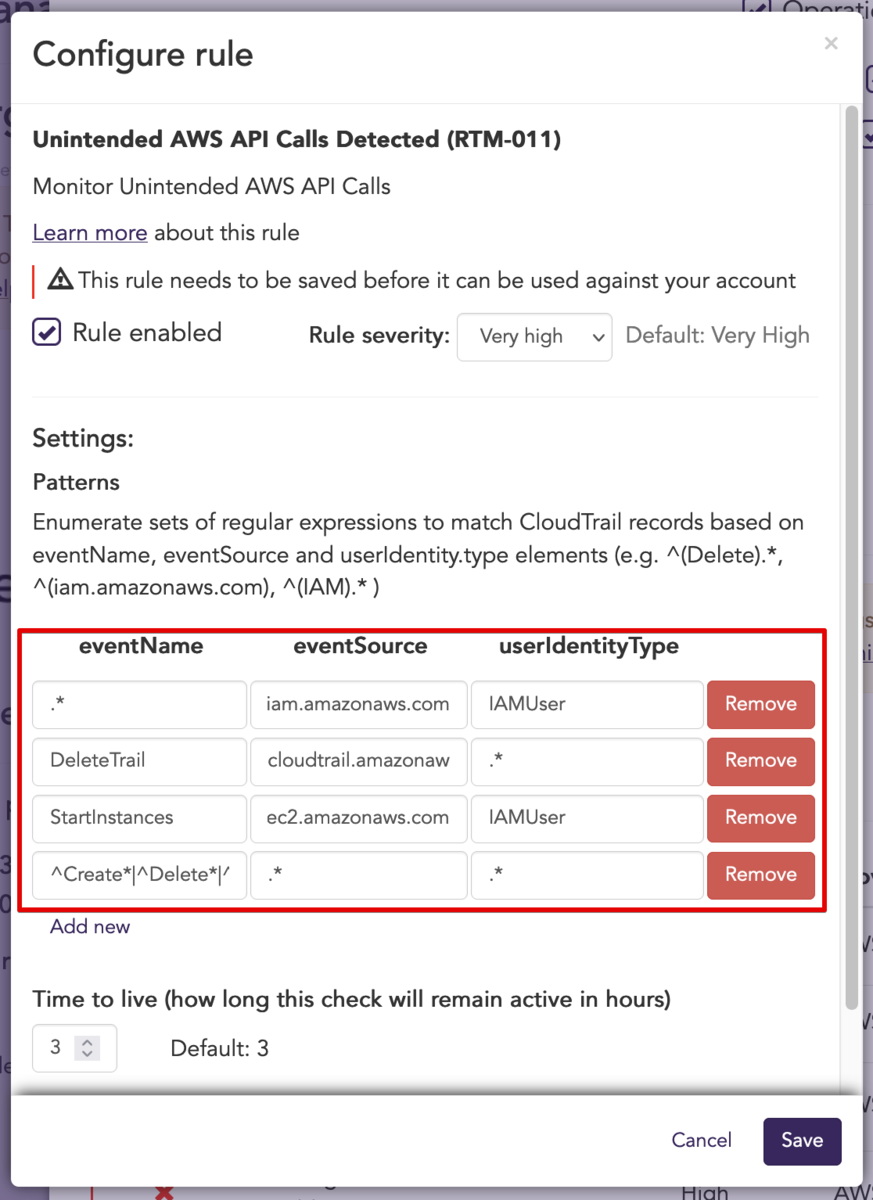Image resolution: width=873 pixels, height=1200 pixels.
Task: Edit the ec2.amazonaws.com eventSource field
Action: [358, 818]
